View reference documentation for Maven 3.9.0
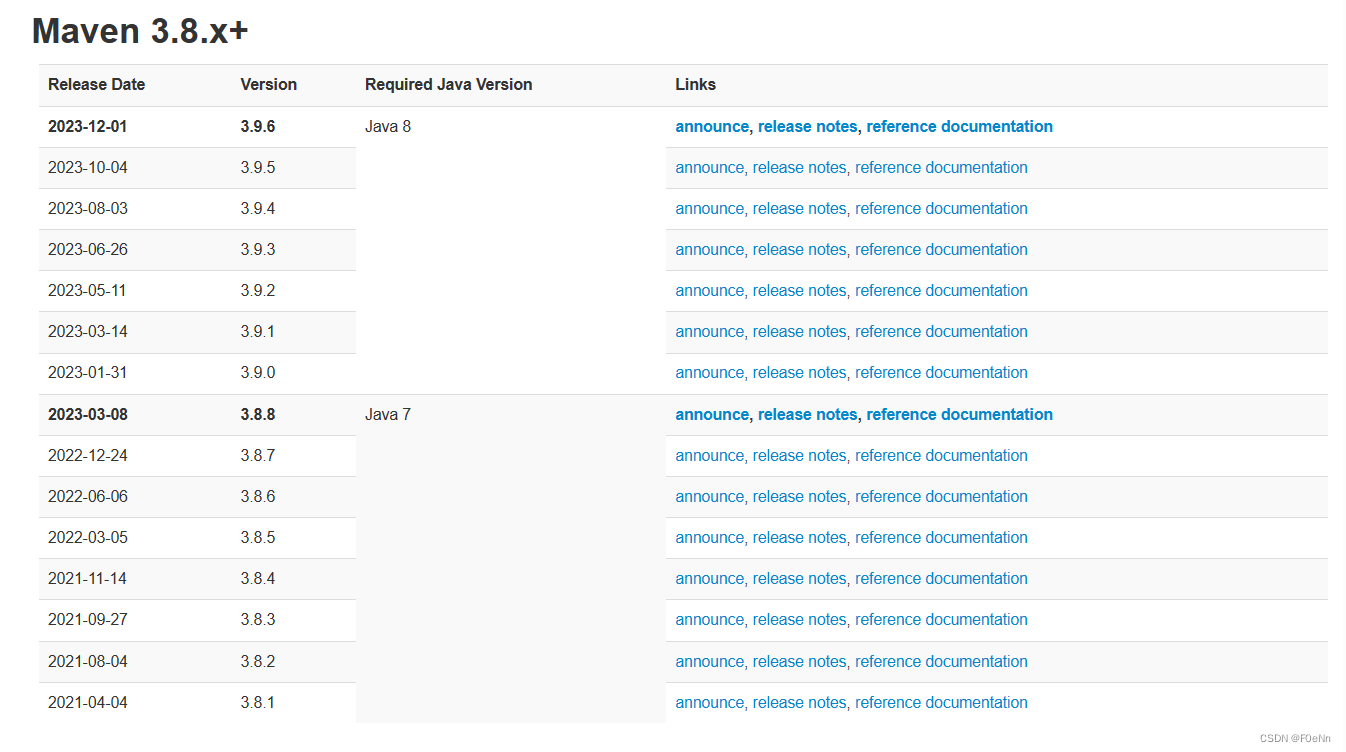The height and width of the screenshot is (752, 1346). (941, 372)
